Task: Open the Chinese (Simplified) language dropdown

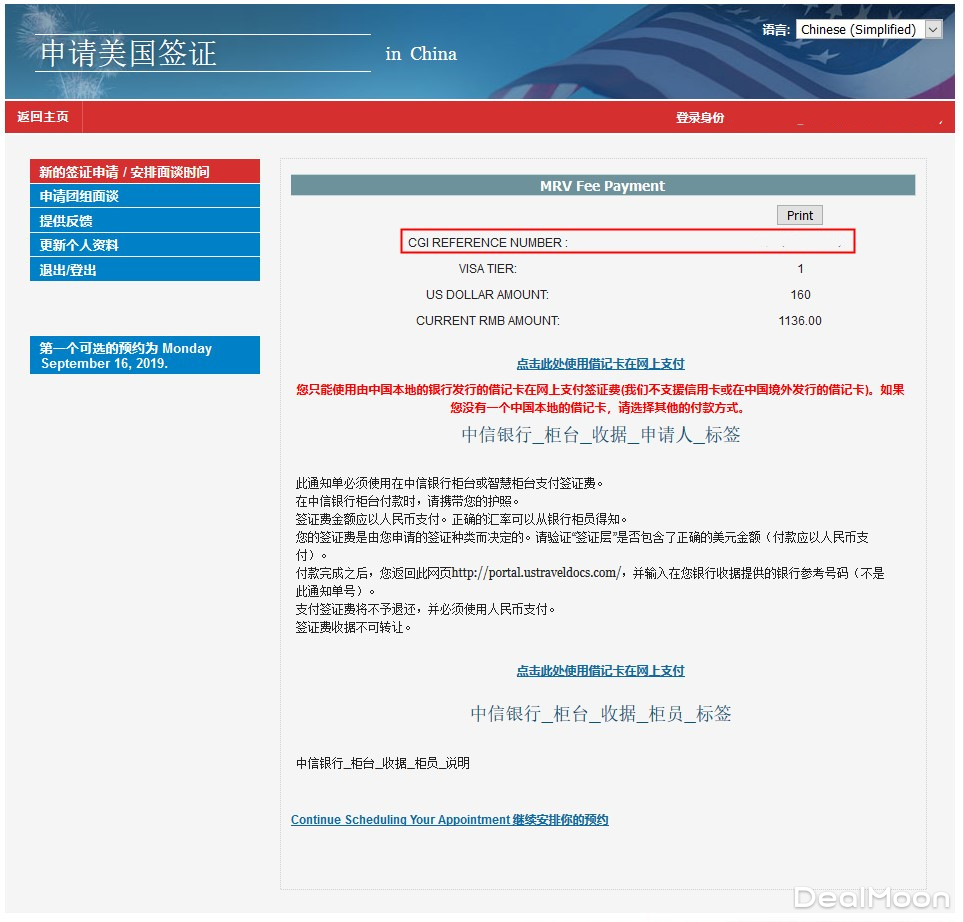Action: (x=868, y=30)
